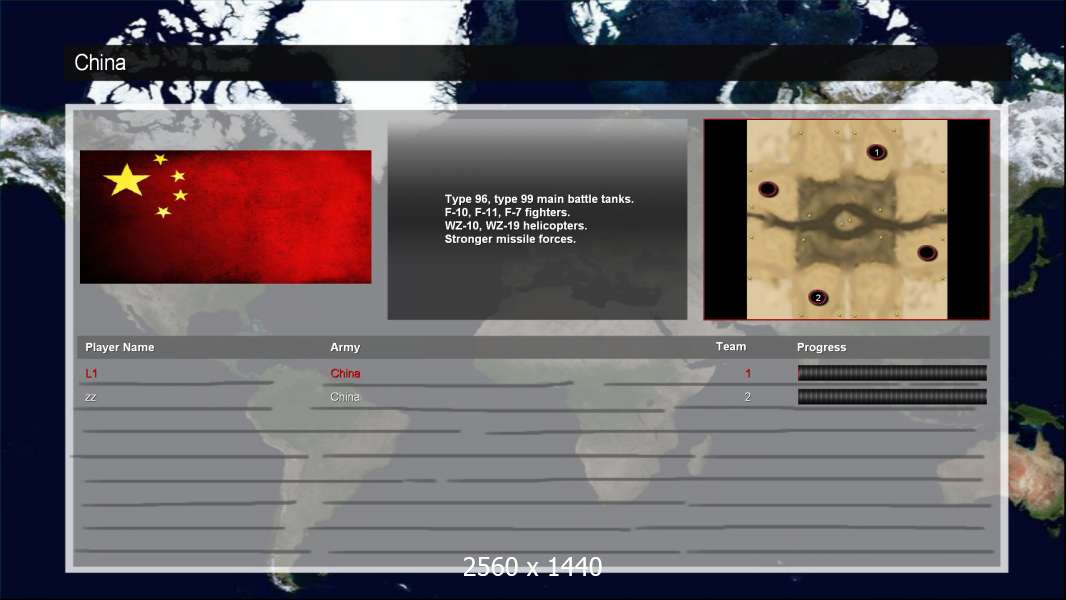Viewport: 1066px width, 600px height.
Task: Click the China flag image
Action: [x=226, y=217]
